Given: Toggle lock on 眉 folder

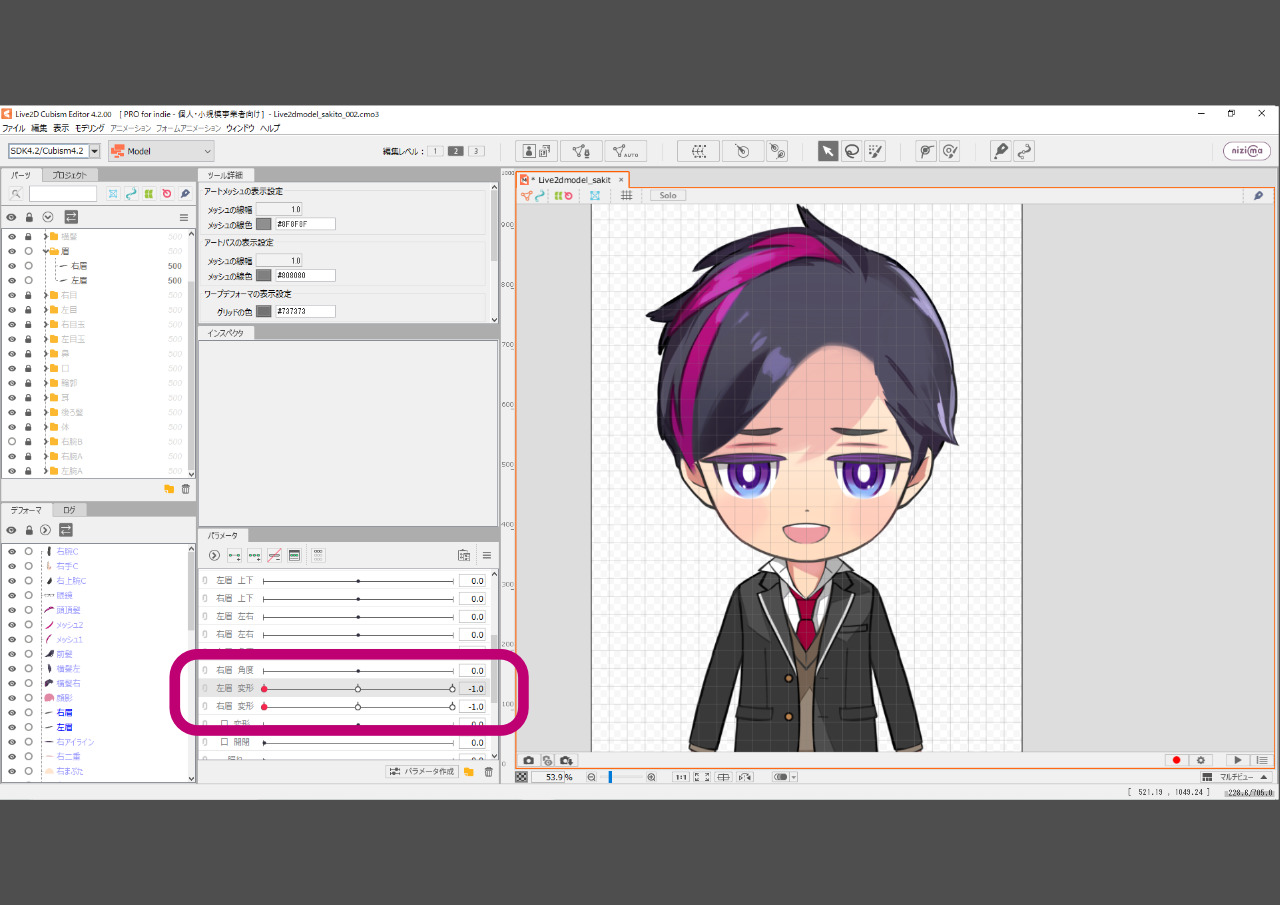Looking at the screenshot, I should pos(29,251).
